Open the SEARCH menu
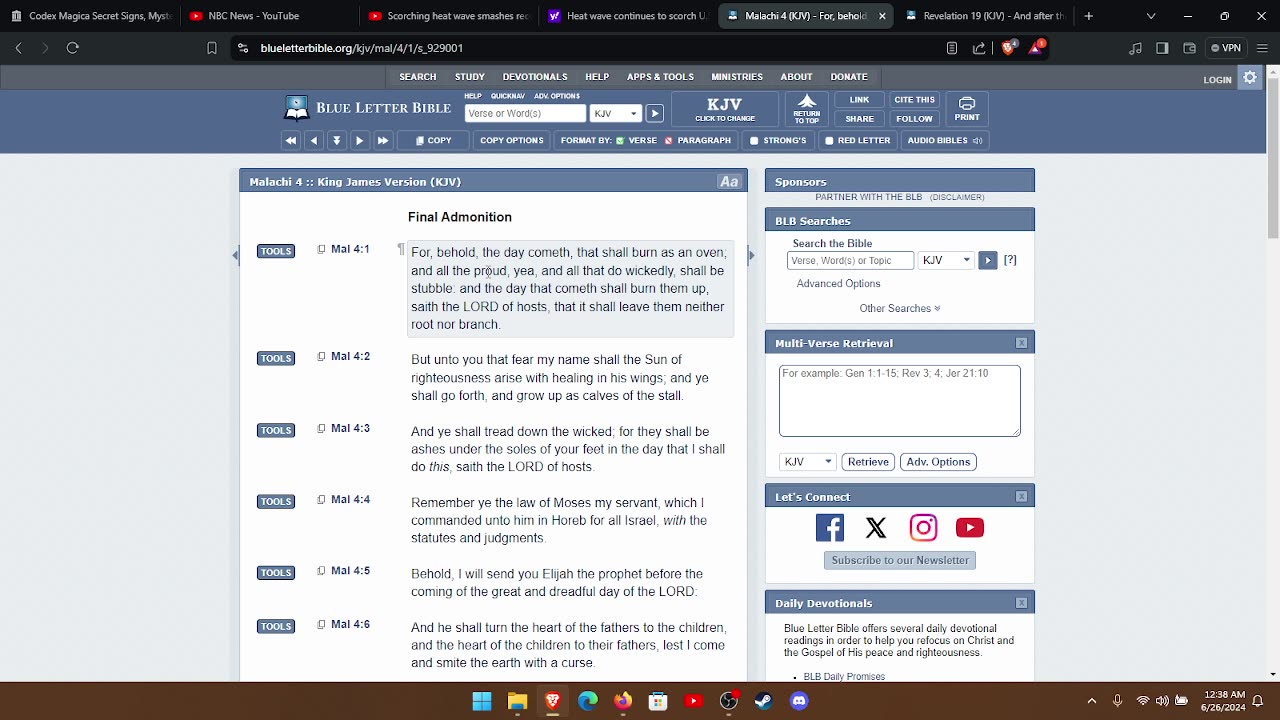This screenshot has height=720, width=1280. click(418, 77)
